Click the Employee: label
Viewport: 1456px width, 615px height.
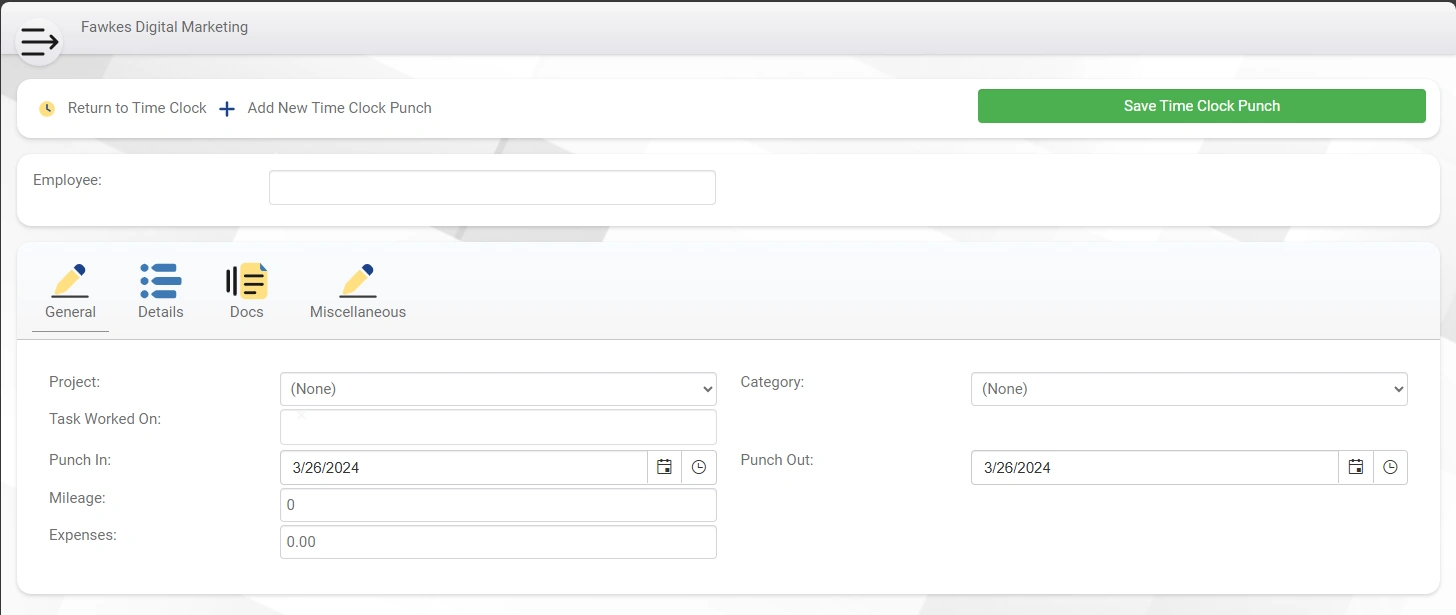[68, 180]
